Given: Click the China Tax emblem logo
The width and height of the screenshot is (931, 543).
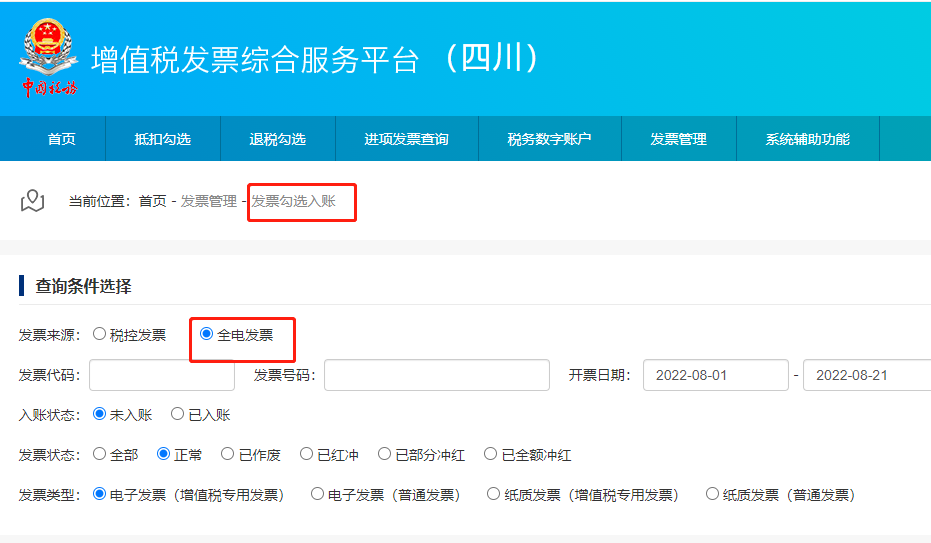Looking at the screenshot, I should [x=48, y=58].
